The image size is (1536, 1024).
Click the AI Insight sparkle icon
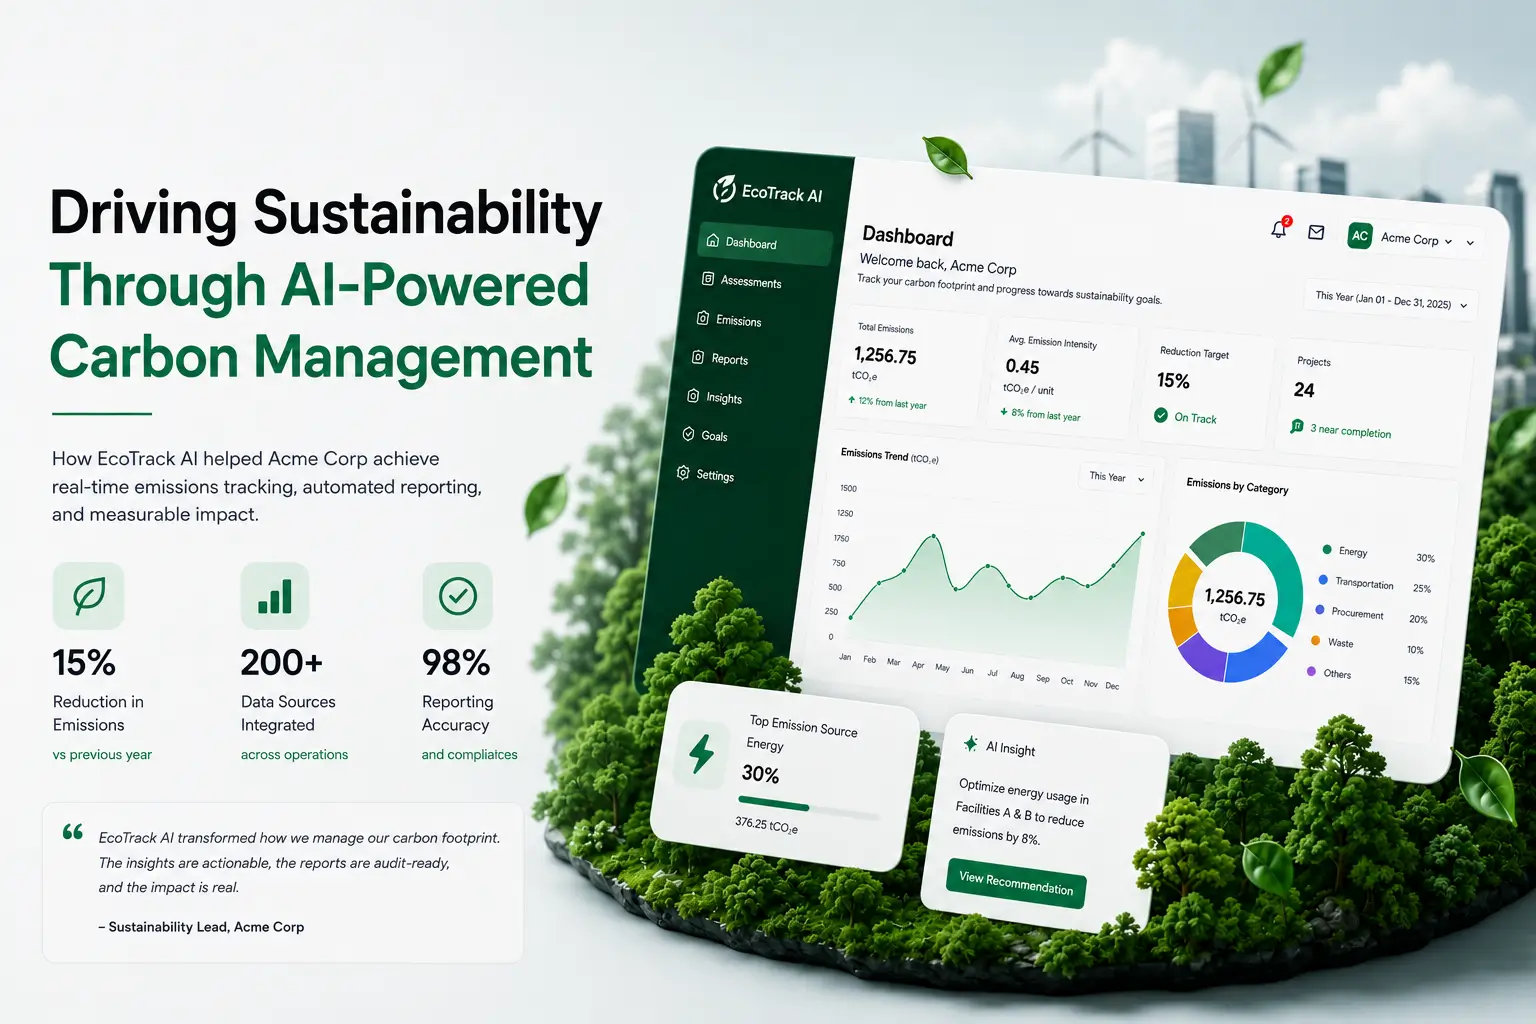click(x=970, y=744)
